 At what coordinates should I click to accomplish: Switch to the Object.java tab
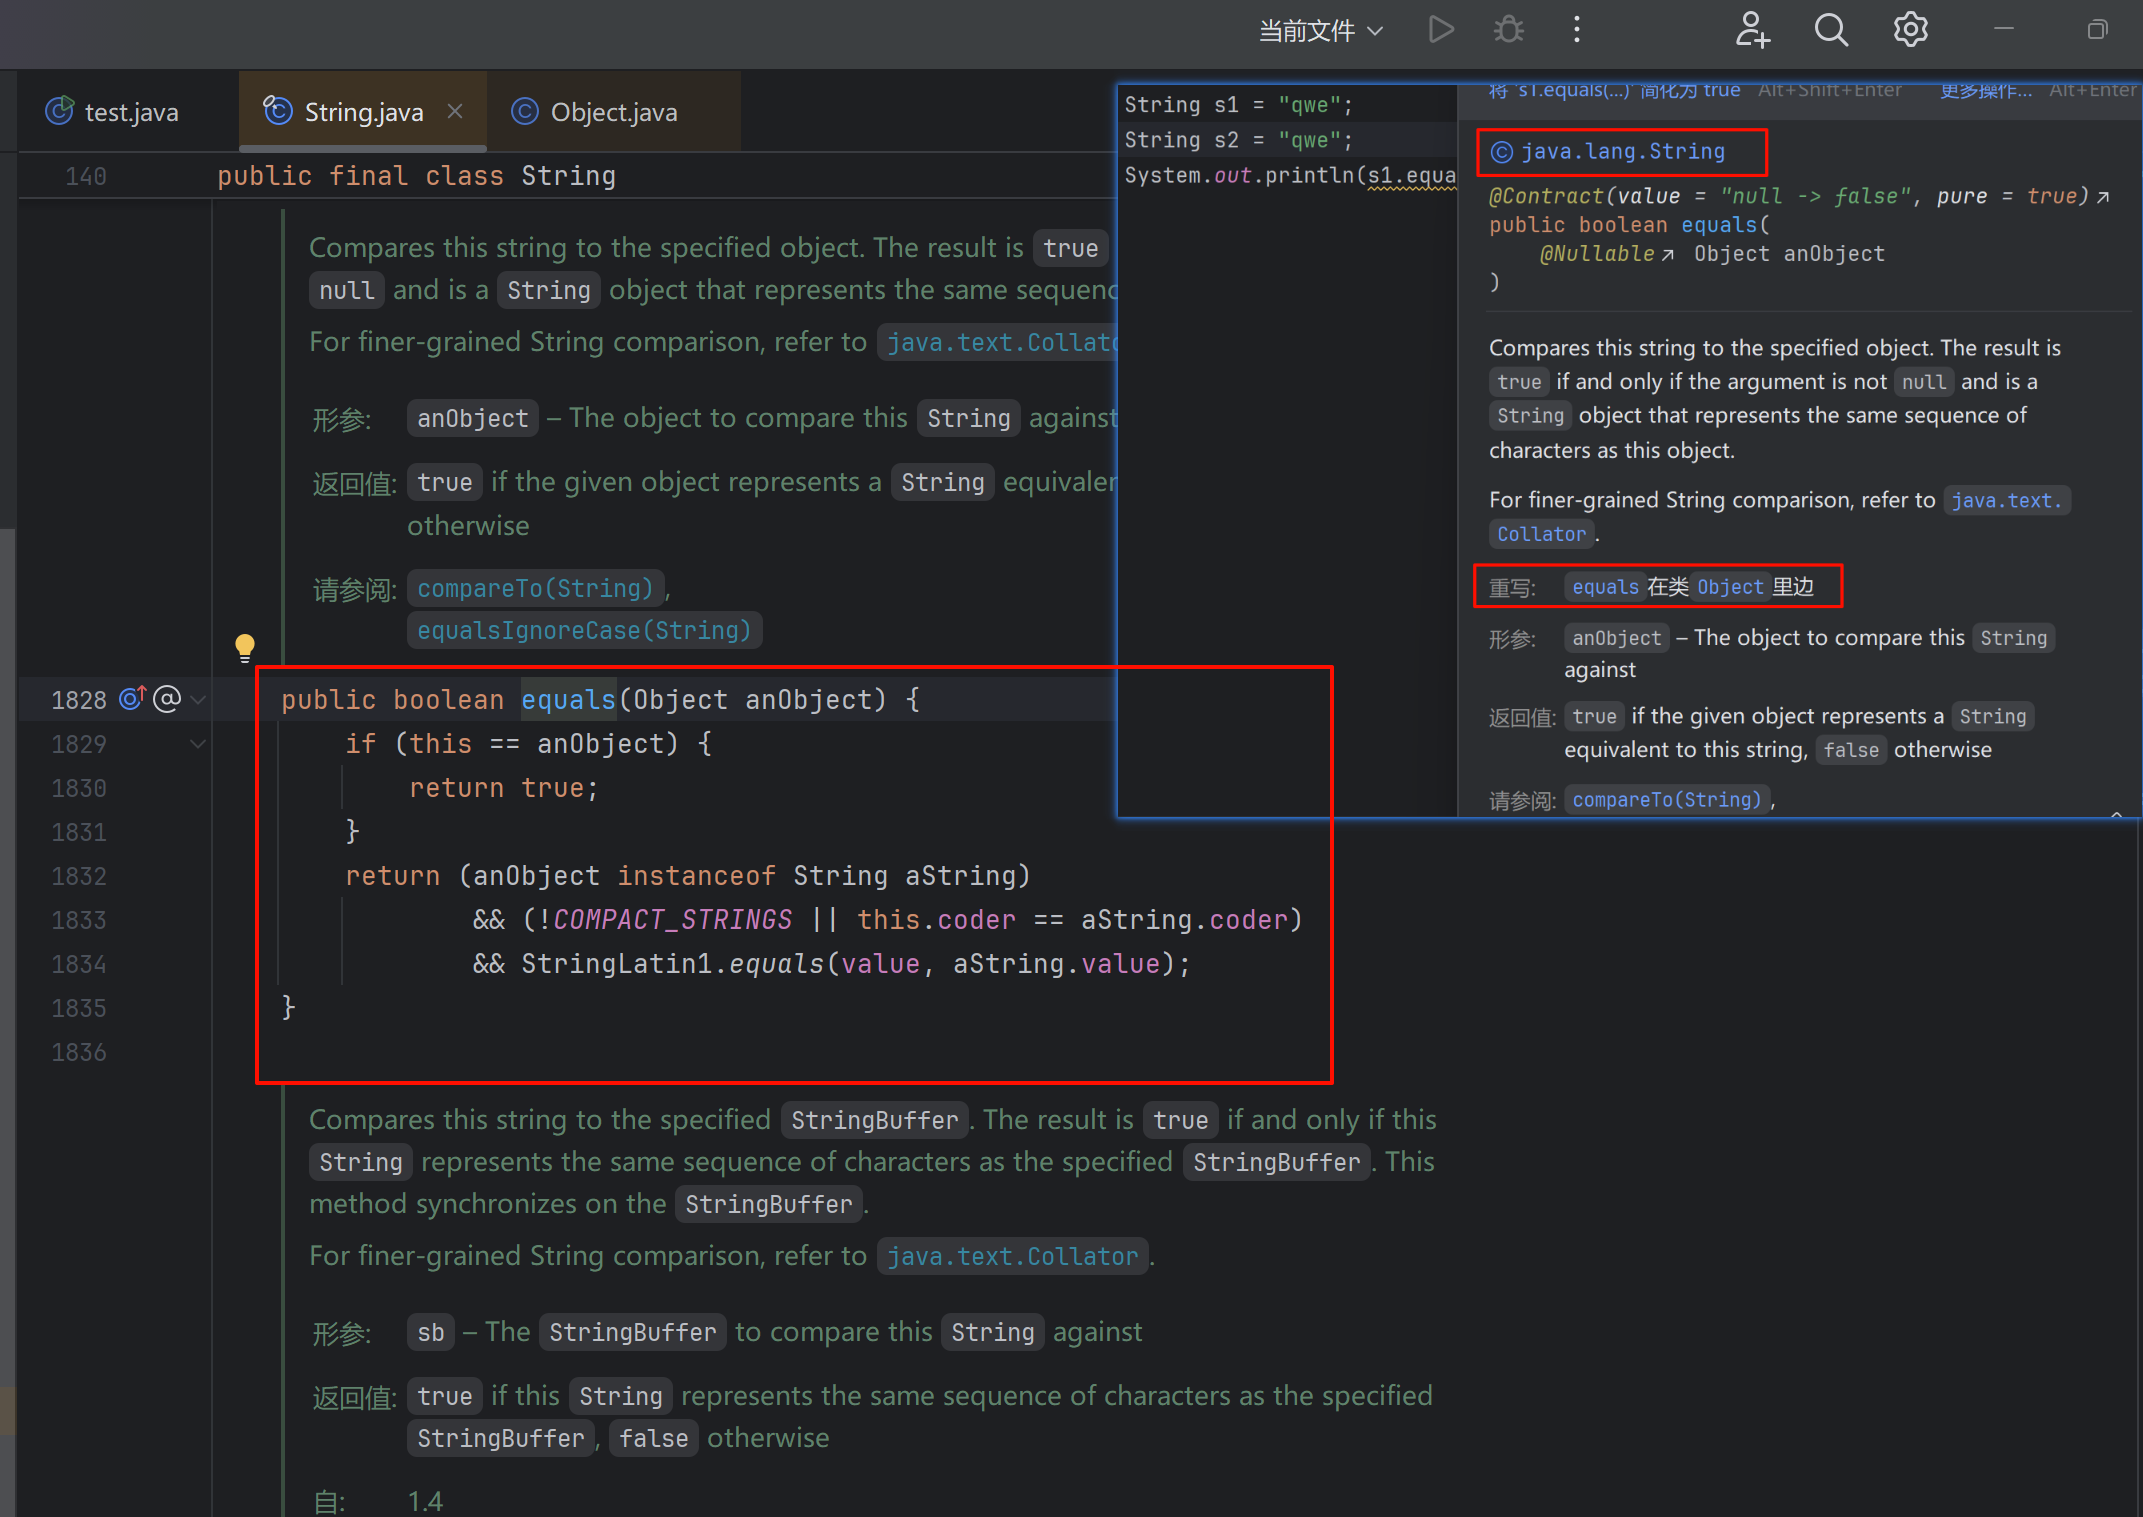pos(613,112)
